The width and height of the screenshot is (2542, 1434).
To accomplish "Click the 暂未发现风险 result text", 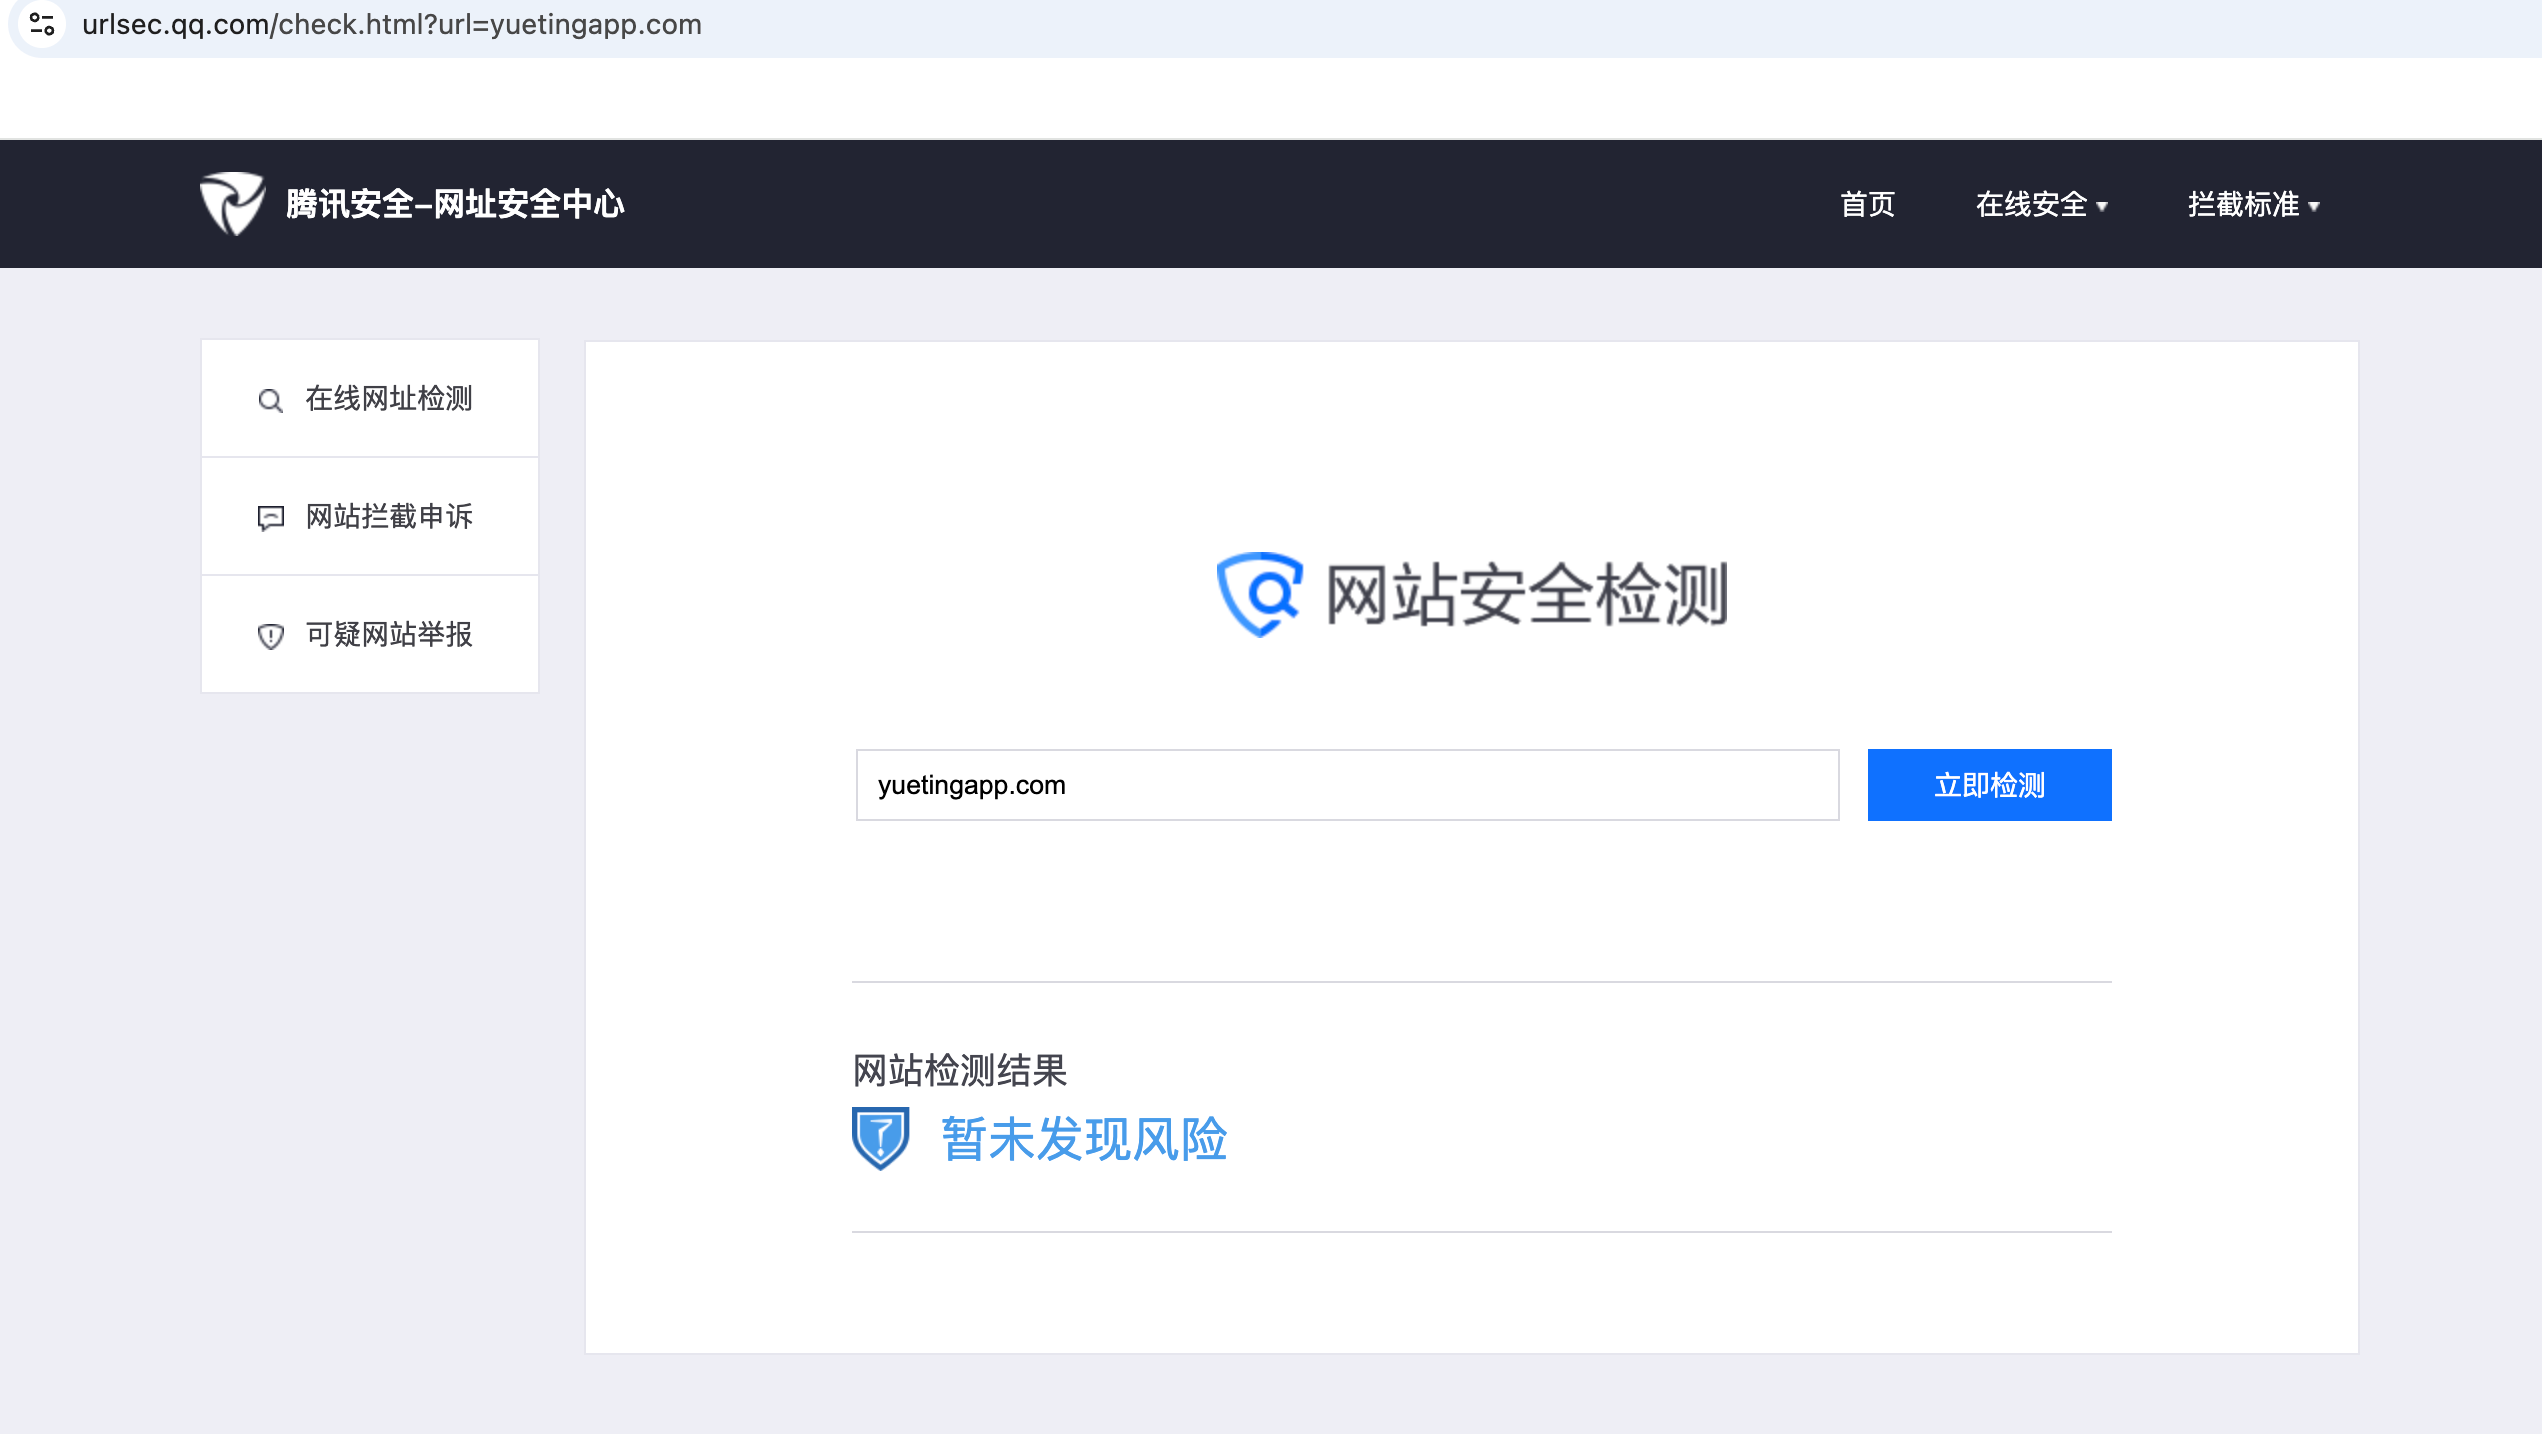I will tap(1084, 1139).
